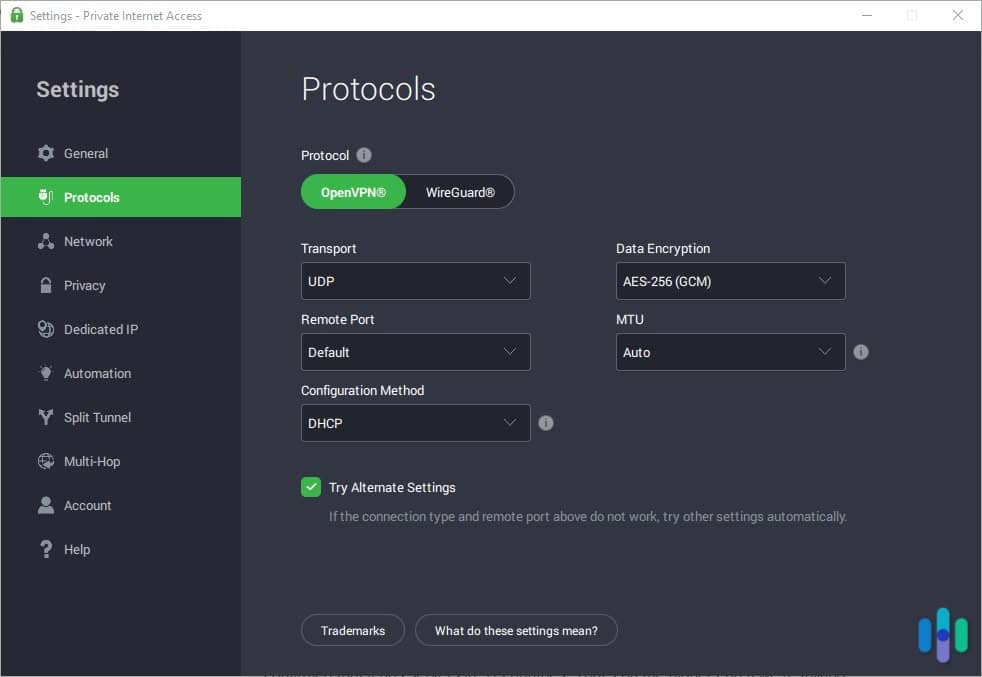Image resolution: width=982 pixels, height=677 pixels.
Task: Click the Protocols page heading
Action: (368, 89)
